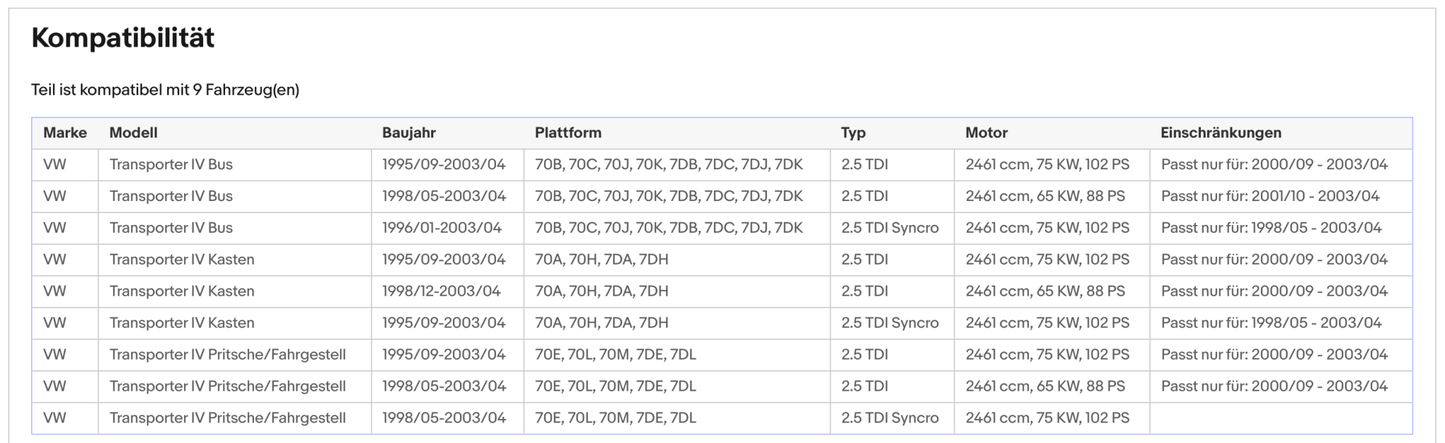Click the Motor column header
This screenshot has width=1445, height=443.
(986, 133)
